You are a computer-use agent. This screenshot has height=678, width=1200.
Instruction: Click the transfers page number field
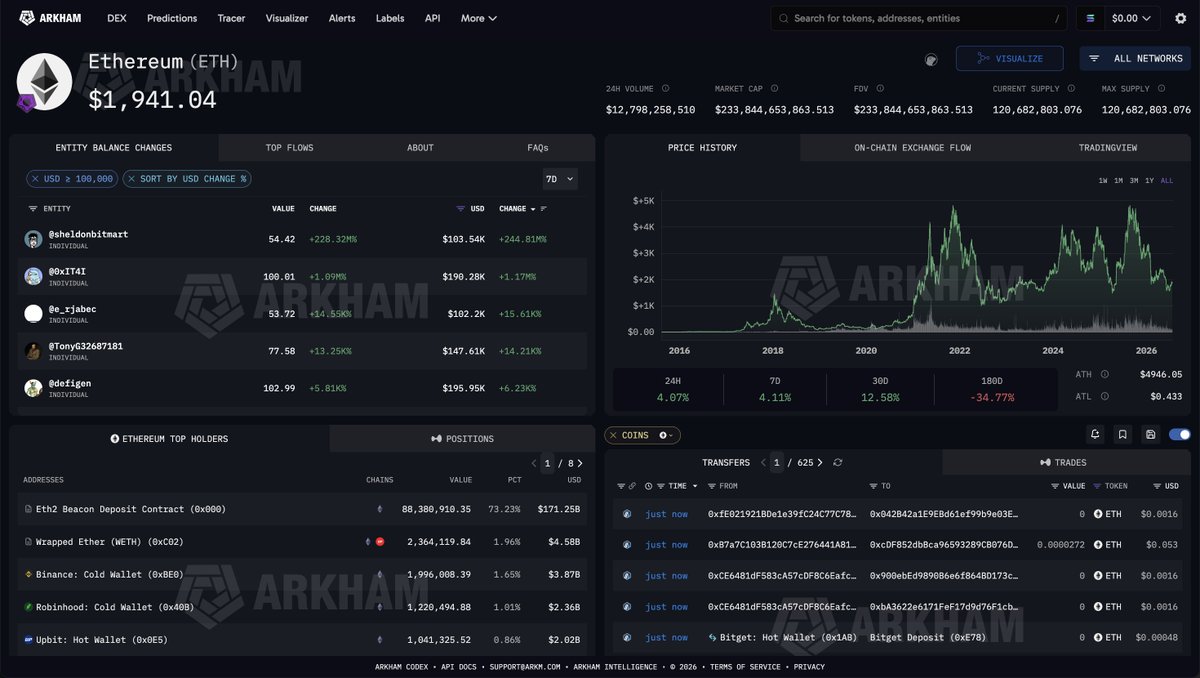tap(776, 463)
